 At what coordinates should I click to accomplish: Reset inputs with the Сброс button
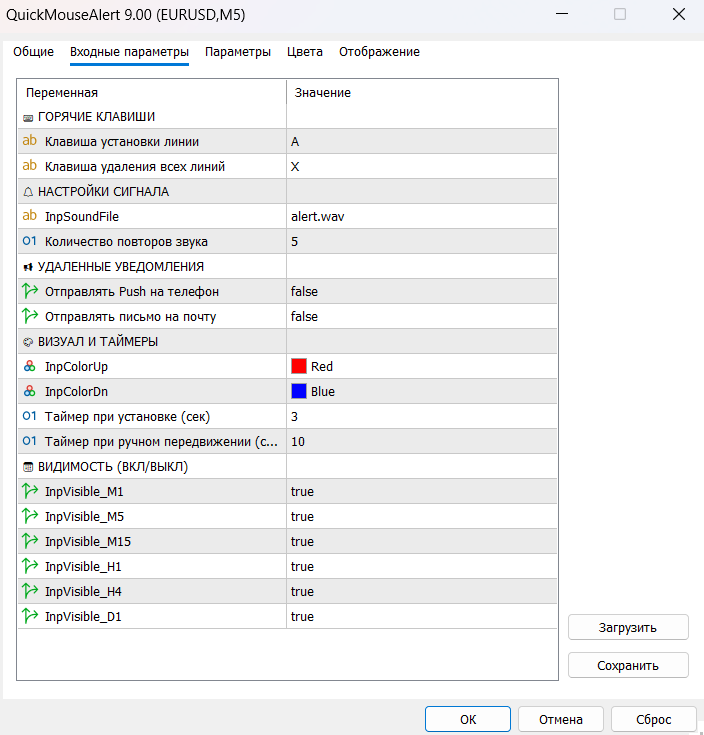click(653, 719)
